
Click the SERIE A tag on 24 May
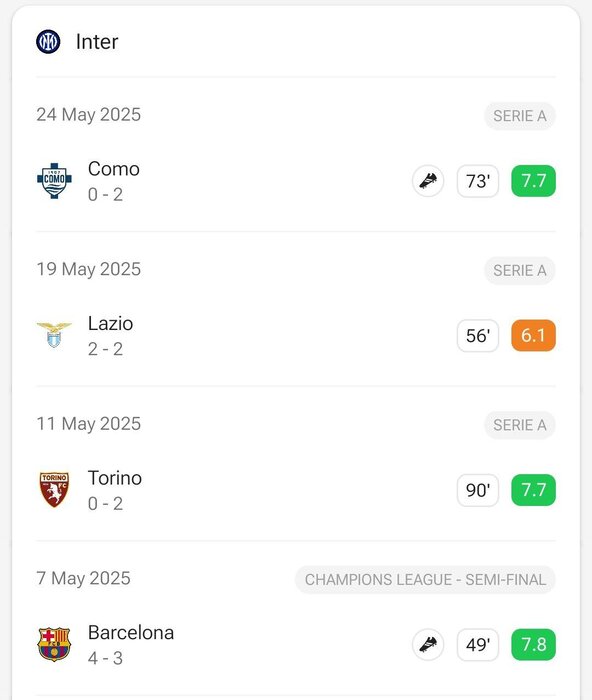pyautogui.click(x=520, y=116)
